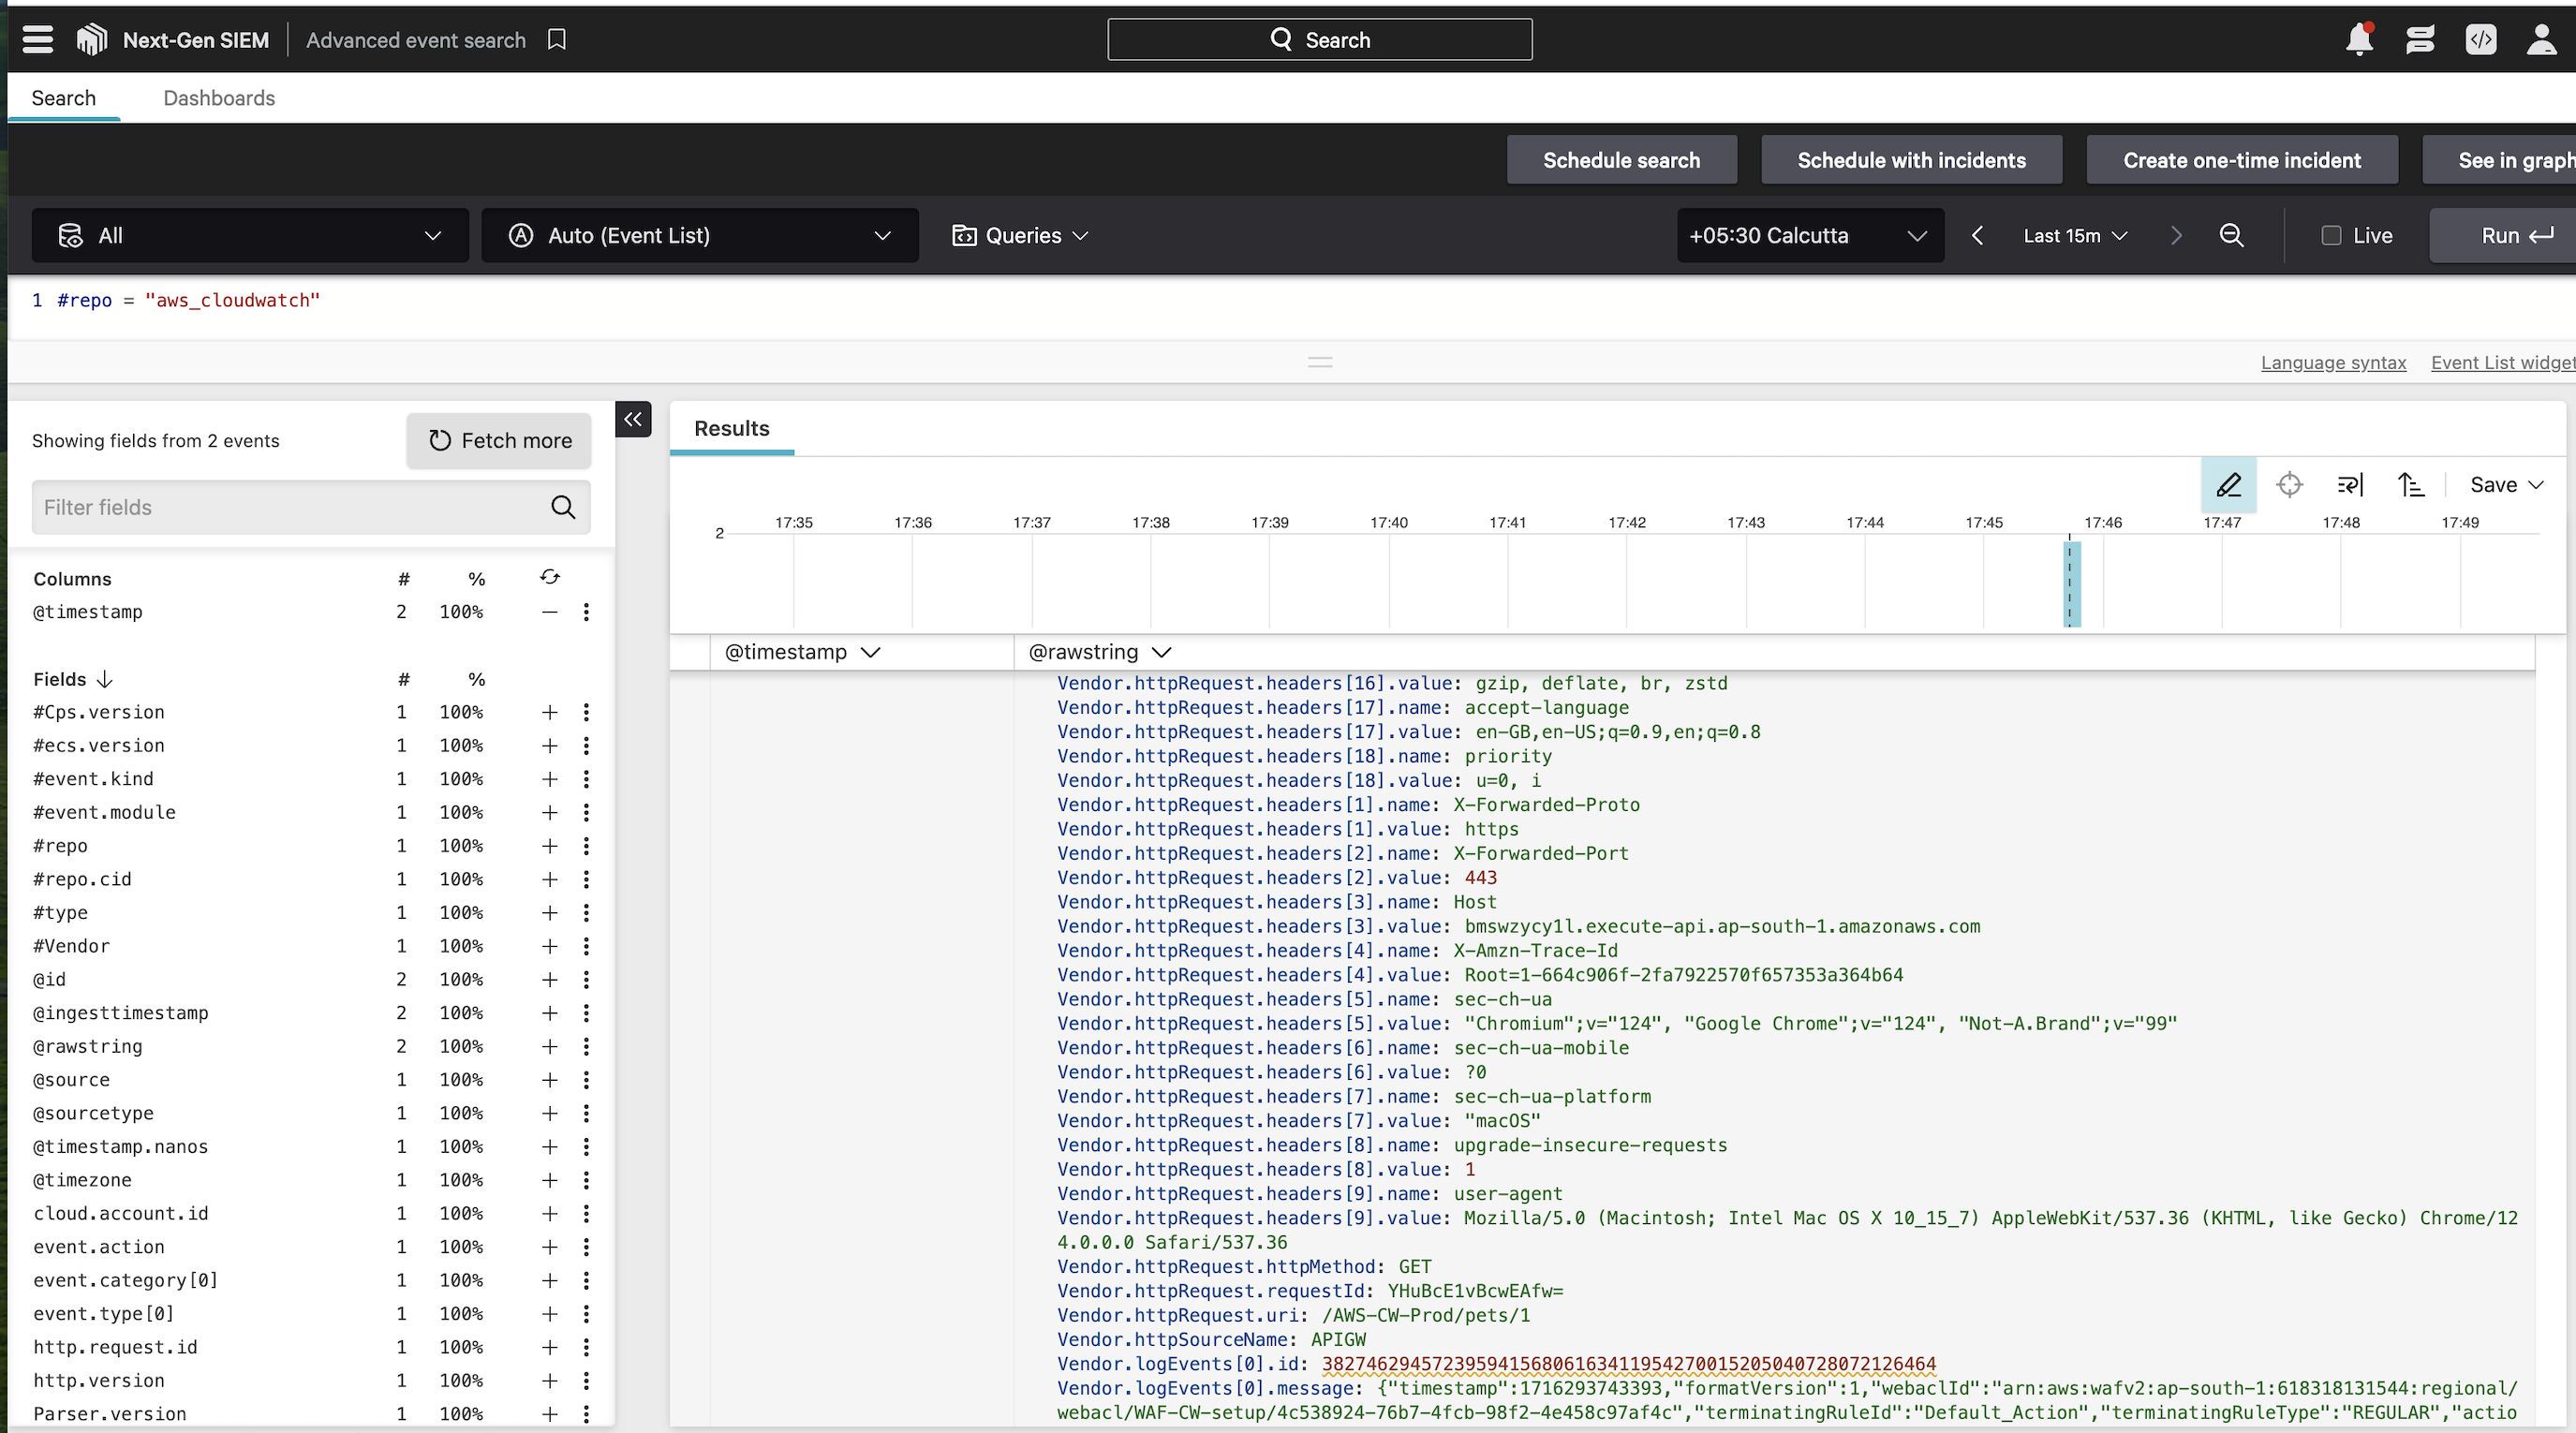Click the notifications bell icon
Viewport: 2576px width, 1433px height.
2359,40
